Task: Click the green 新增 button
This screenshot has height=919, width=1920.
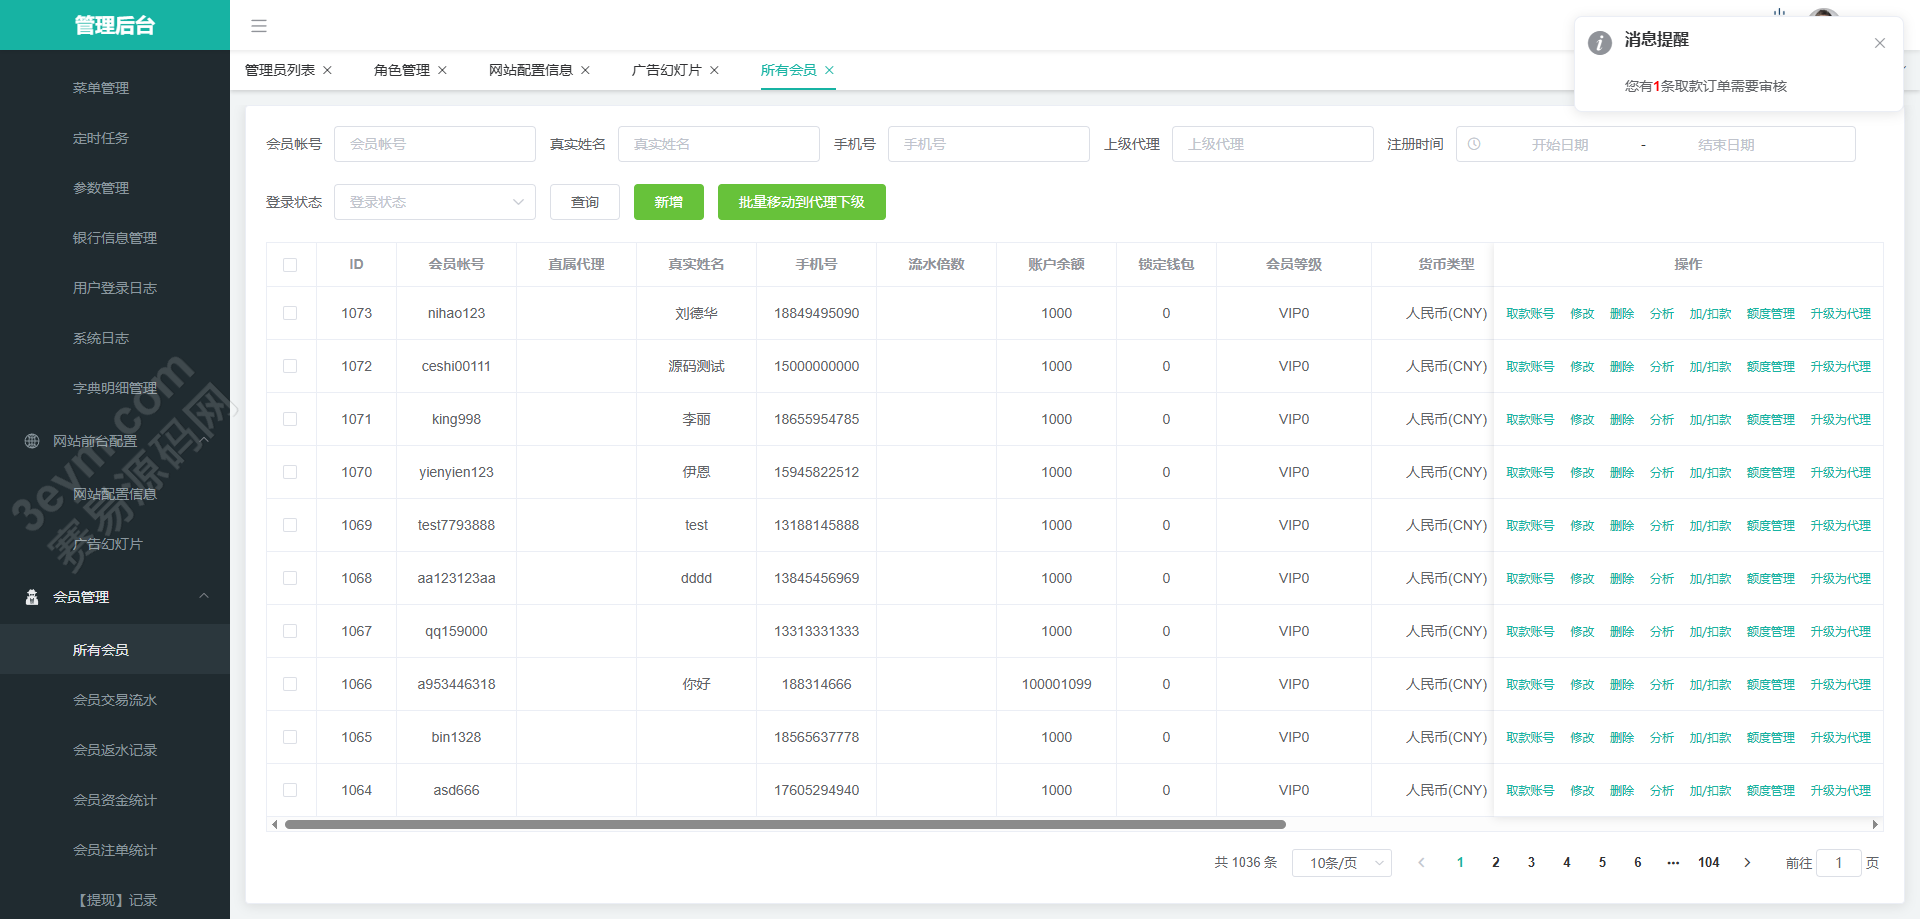Action: click(x=668, y=202)
